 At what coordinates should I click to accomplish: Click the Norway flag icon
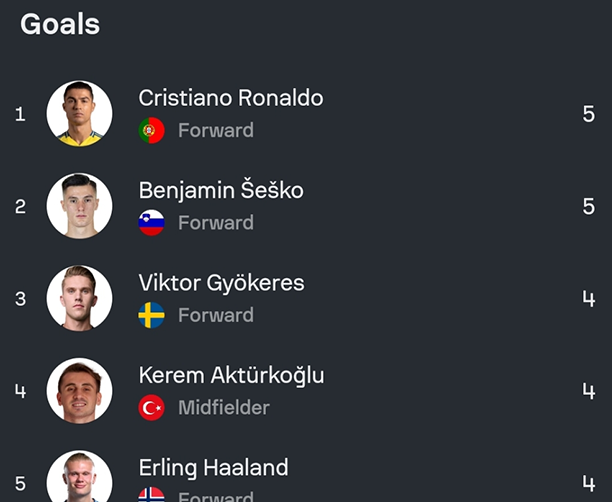(152, 494)
